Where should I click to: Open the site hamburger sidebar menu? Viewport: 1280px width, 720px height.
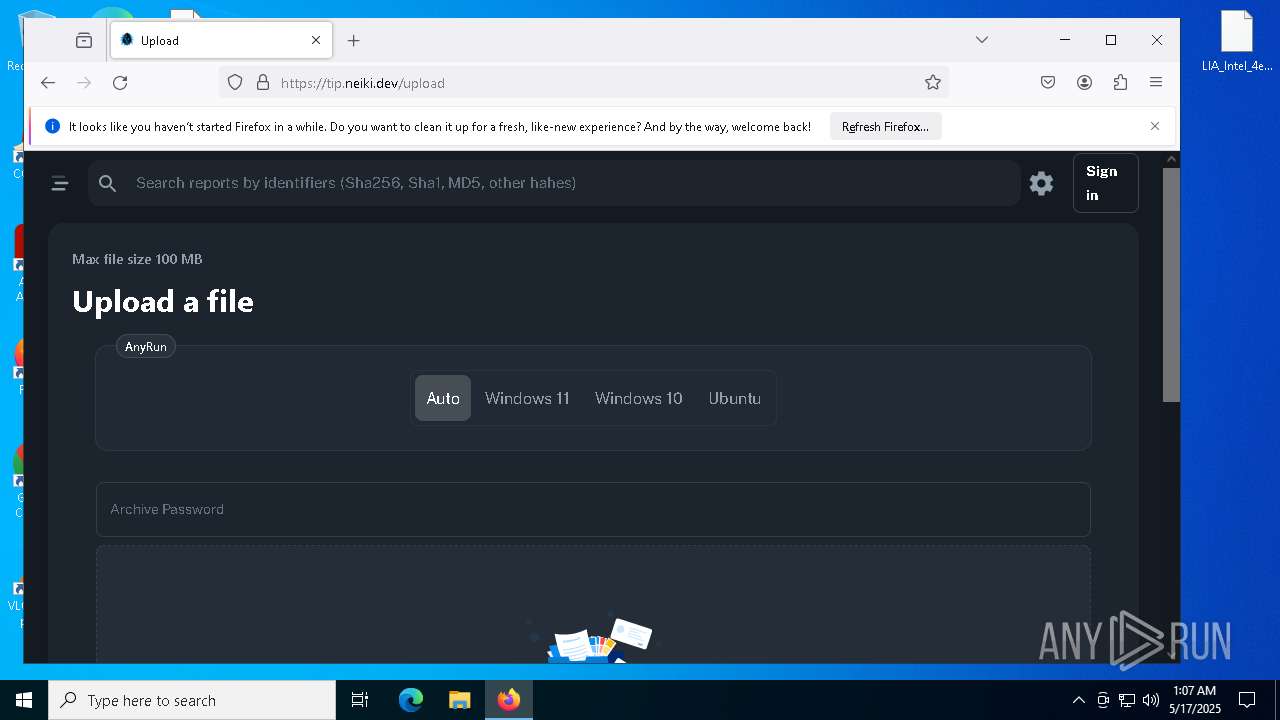(60, 183)
